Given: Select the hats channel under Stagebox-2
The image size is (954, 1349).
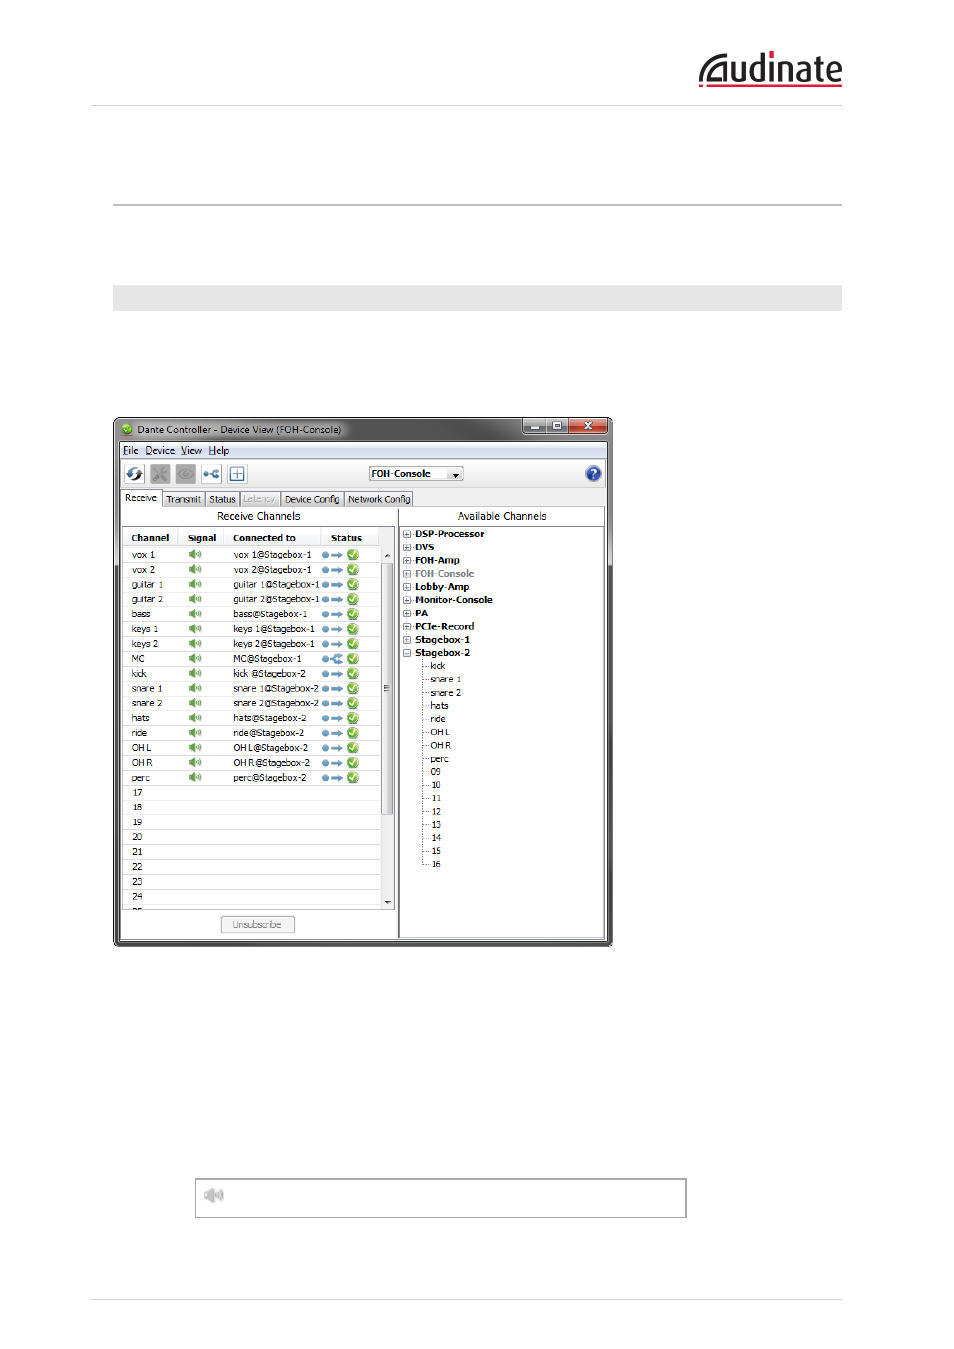Looking at the screenshot, I should coord(439,706).
